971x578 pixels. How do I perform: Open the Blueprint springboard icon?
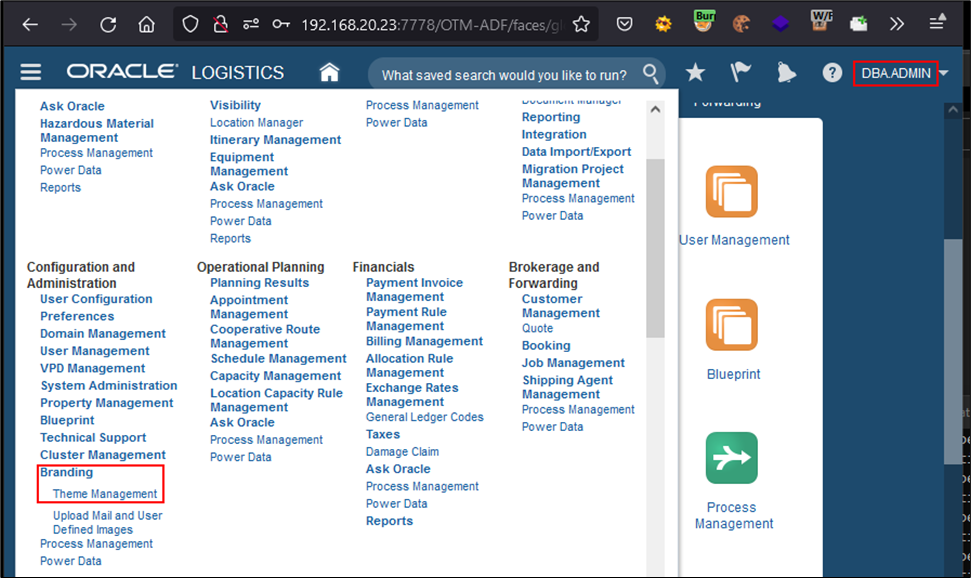[x=732, y=325]
